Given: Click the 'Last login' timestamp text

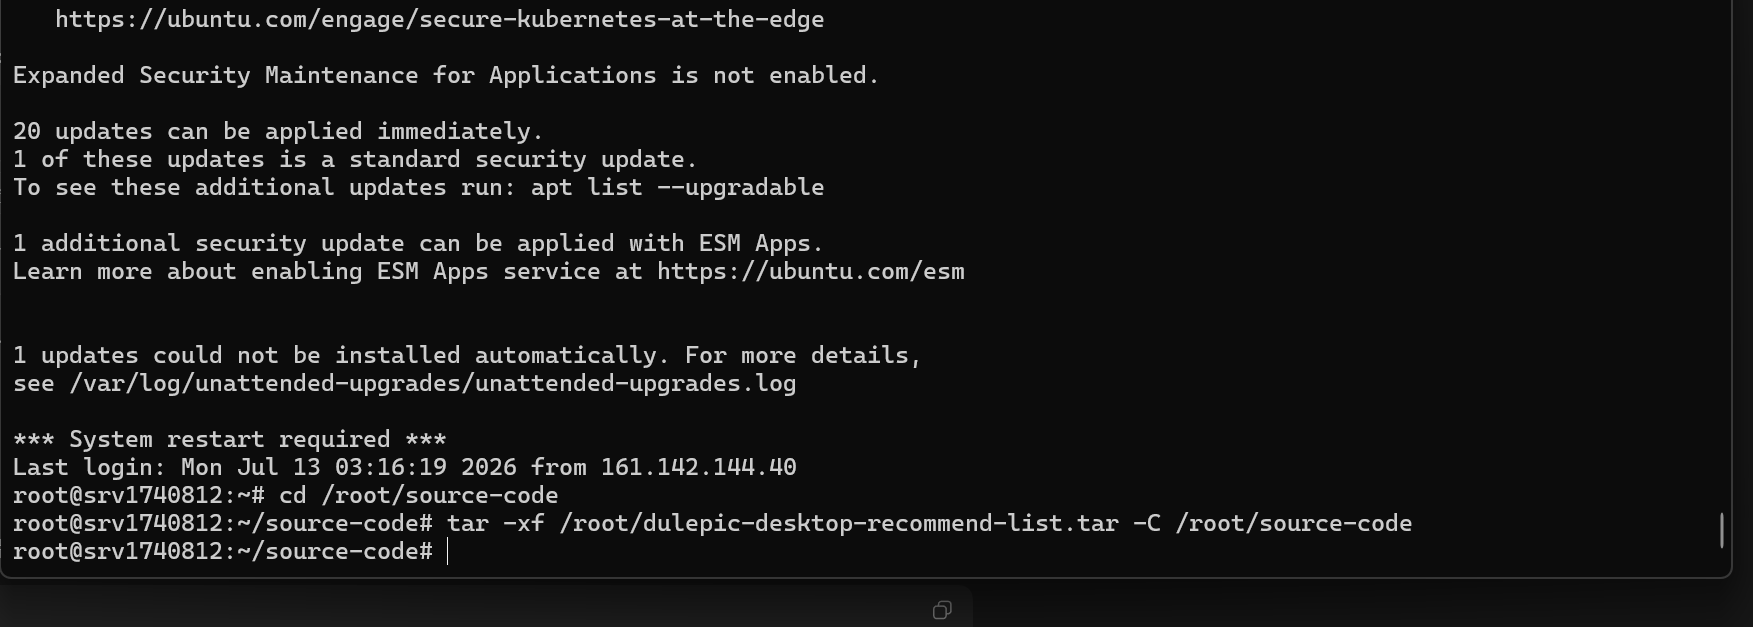Looking at the screenshot, I should point(349,467).
